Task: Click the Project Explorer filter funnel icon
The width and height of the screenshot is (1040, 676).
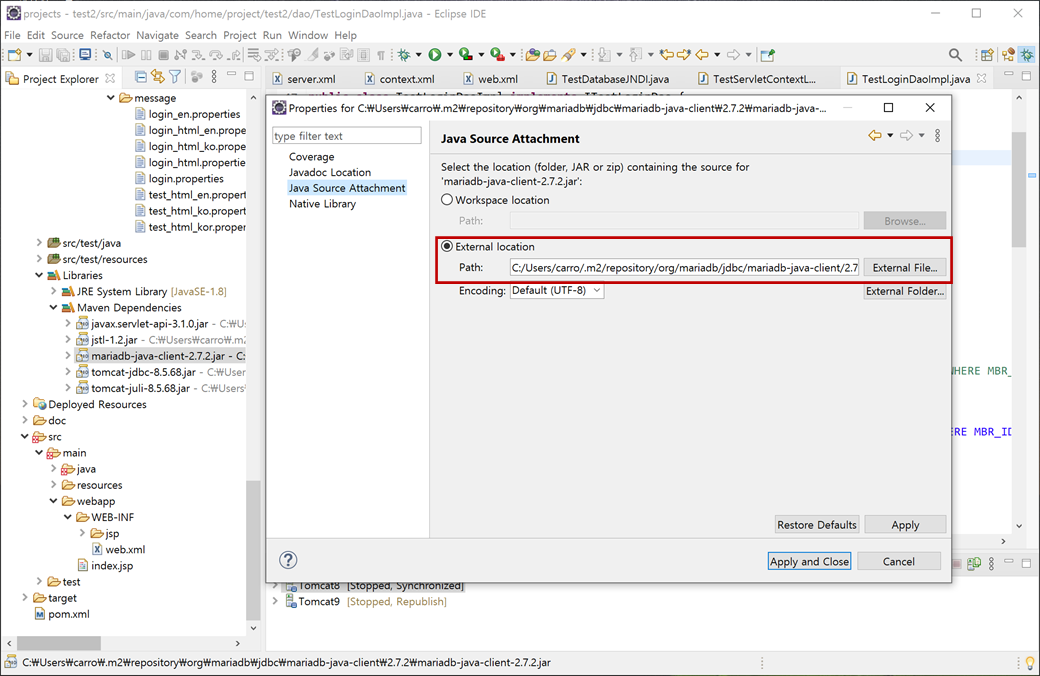Action: pos(174,77)
